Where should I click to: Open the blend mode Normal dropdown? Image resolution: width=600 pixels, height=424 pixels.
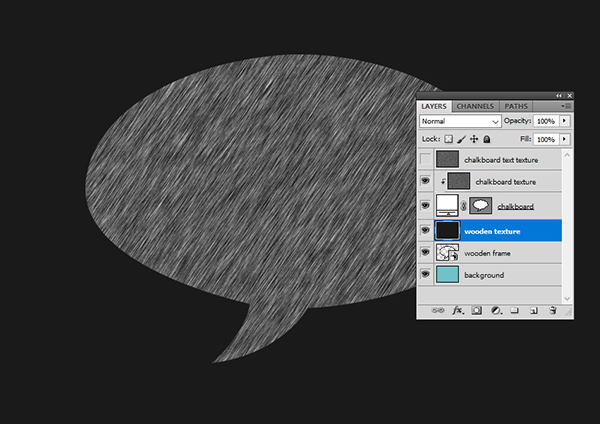click(460, 120)
